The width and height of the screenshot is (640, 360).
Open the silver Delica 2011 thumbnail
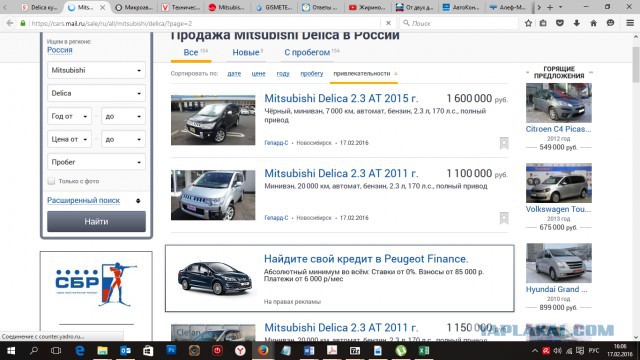point(213,195)
